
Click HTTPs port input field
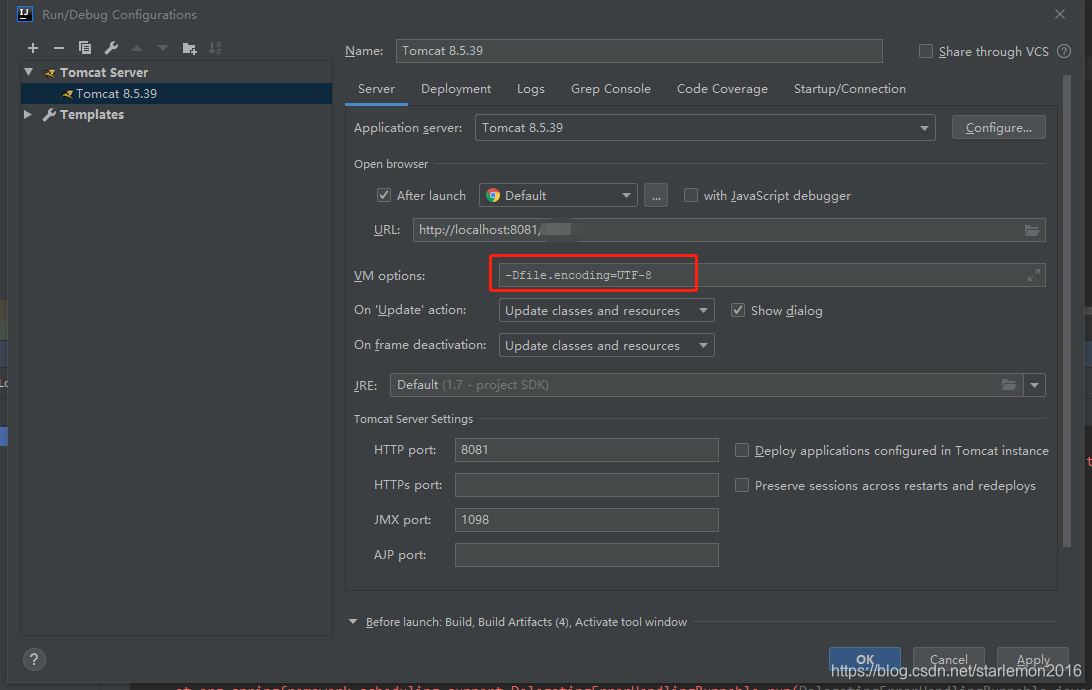[x=586, y=485]
